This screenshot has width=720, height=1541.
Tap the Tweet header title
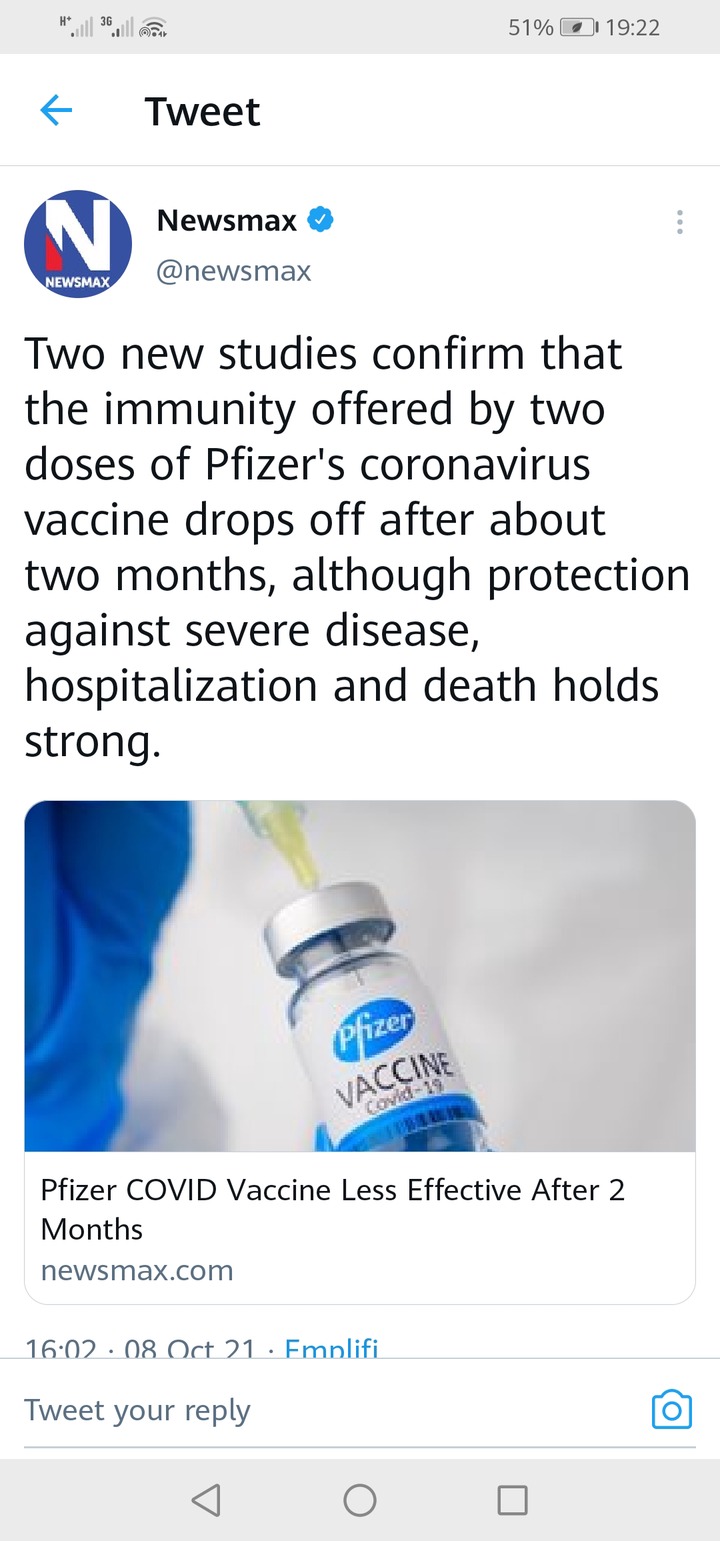coord(202,111)
